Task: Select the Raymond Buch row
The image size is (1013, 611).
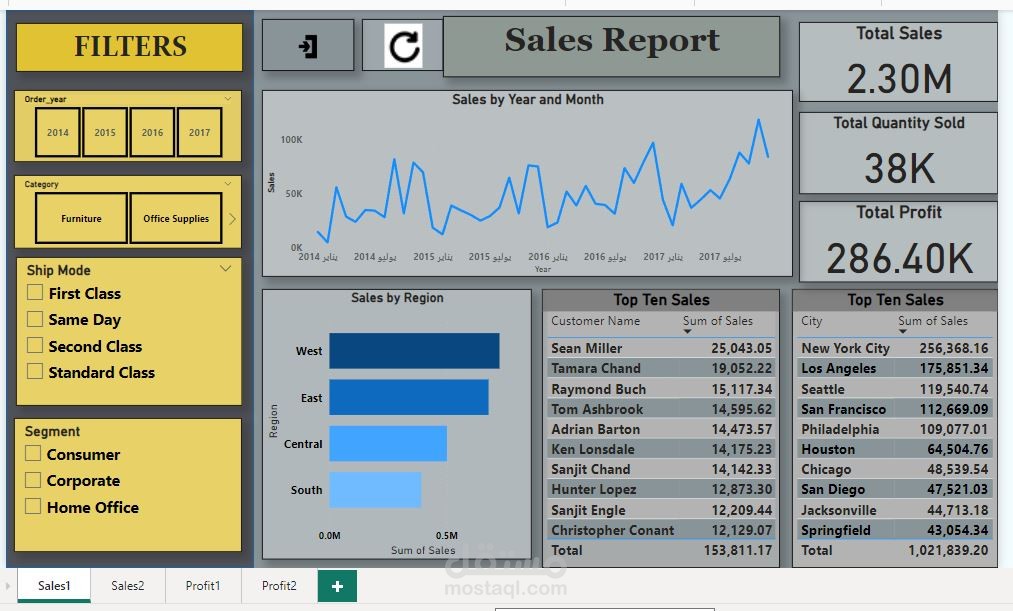Action: pos(661,389)
